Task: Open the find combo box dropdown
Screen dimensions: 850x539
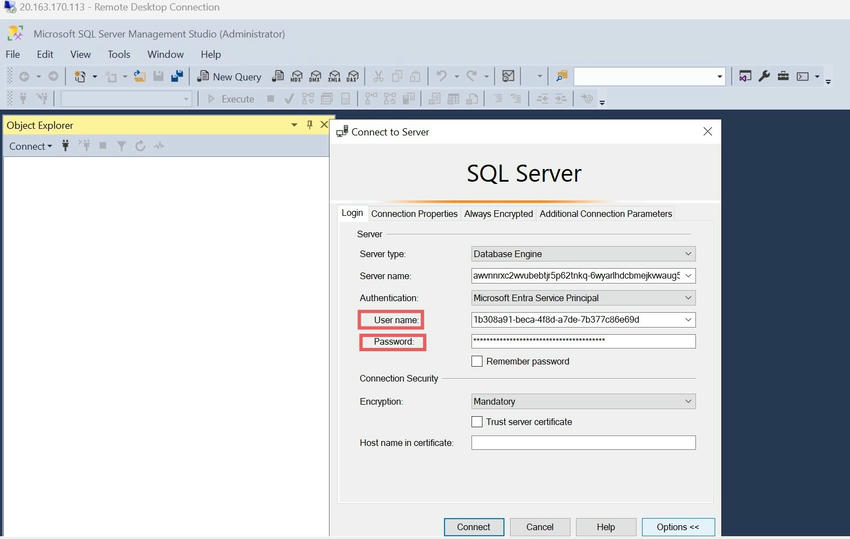Action: [719, 76]
